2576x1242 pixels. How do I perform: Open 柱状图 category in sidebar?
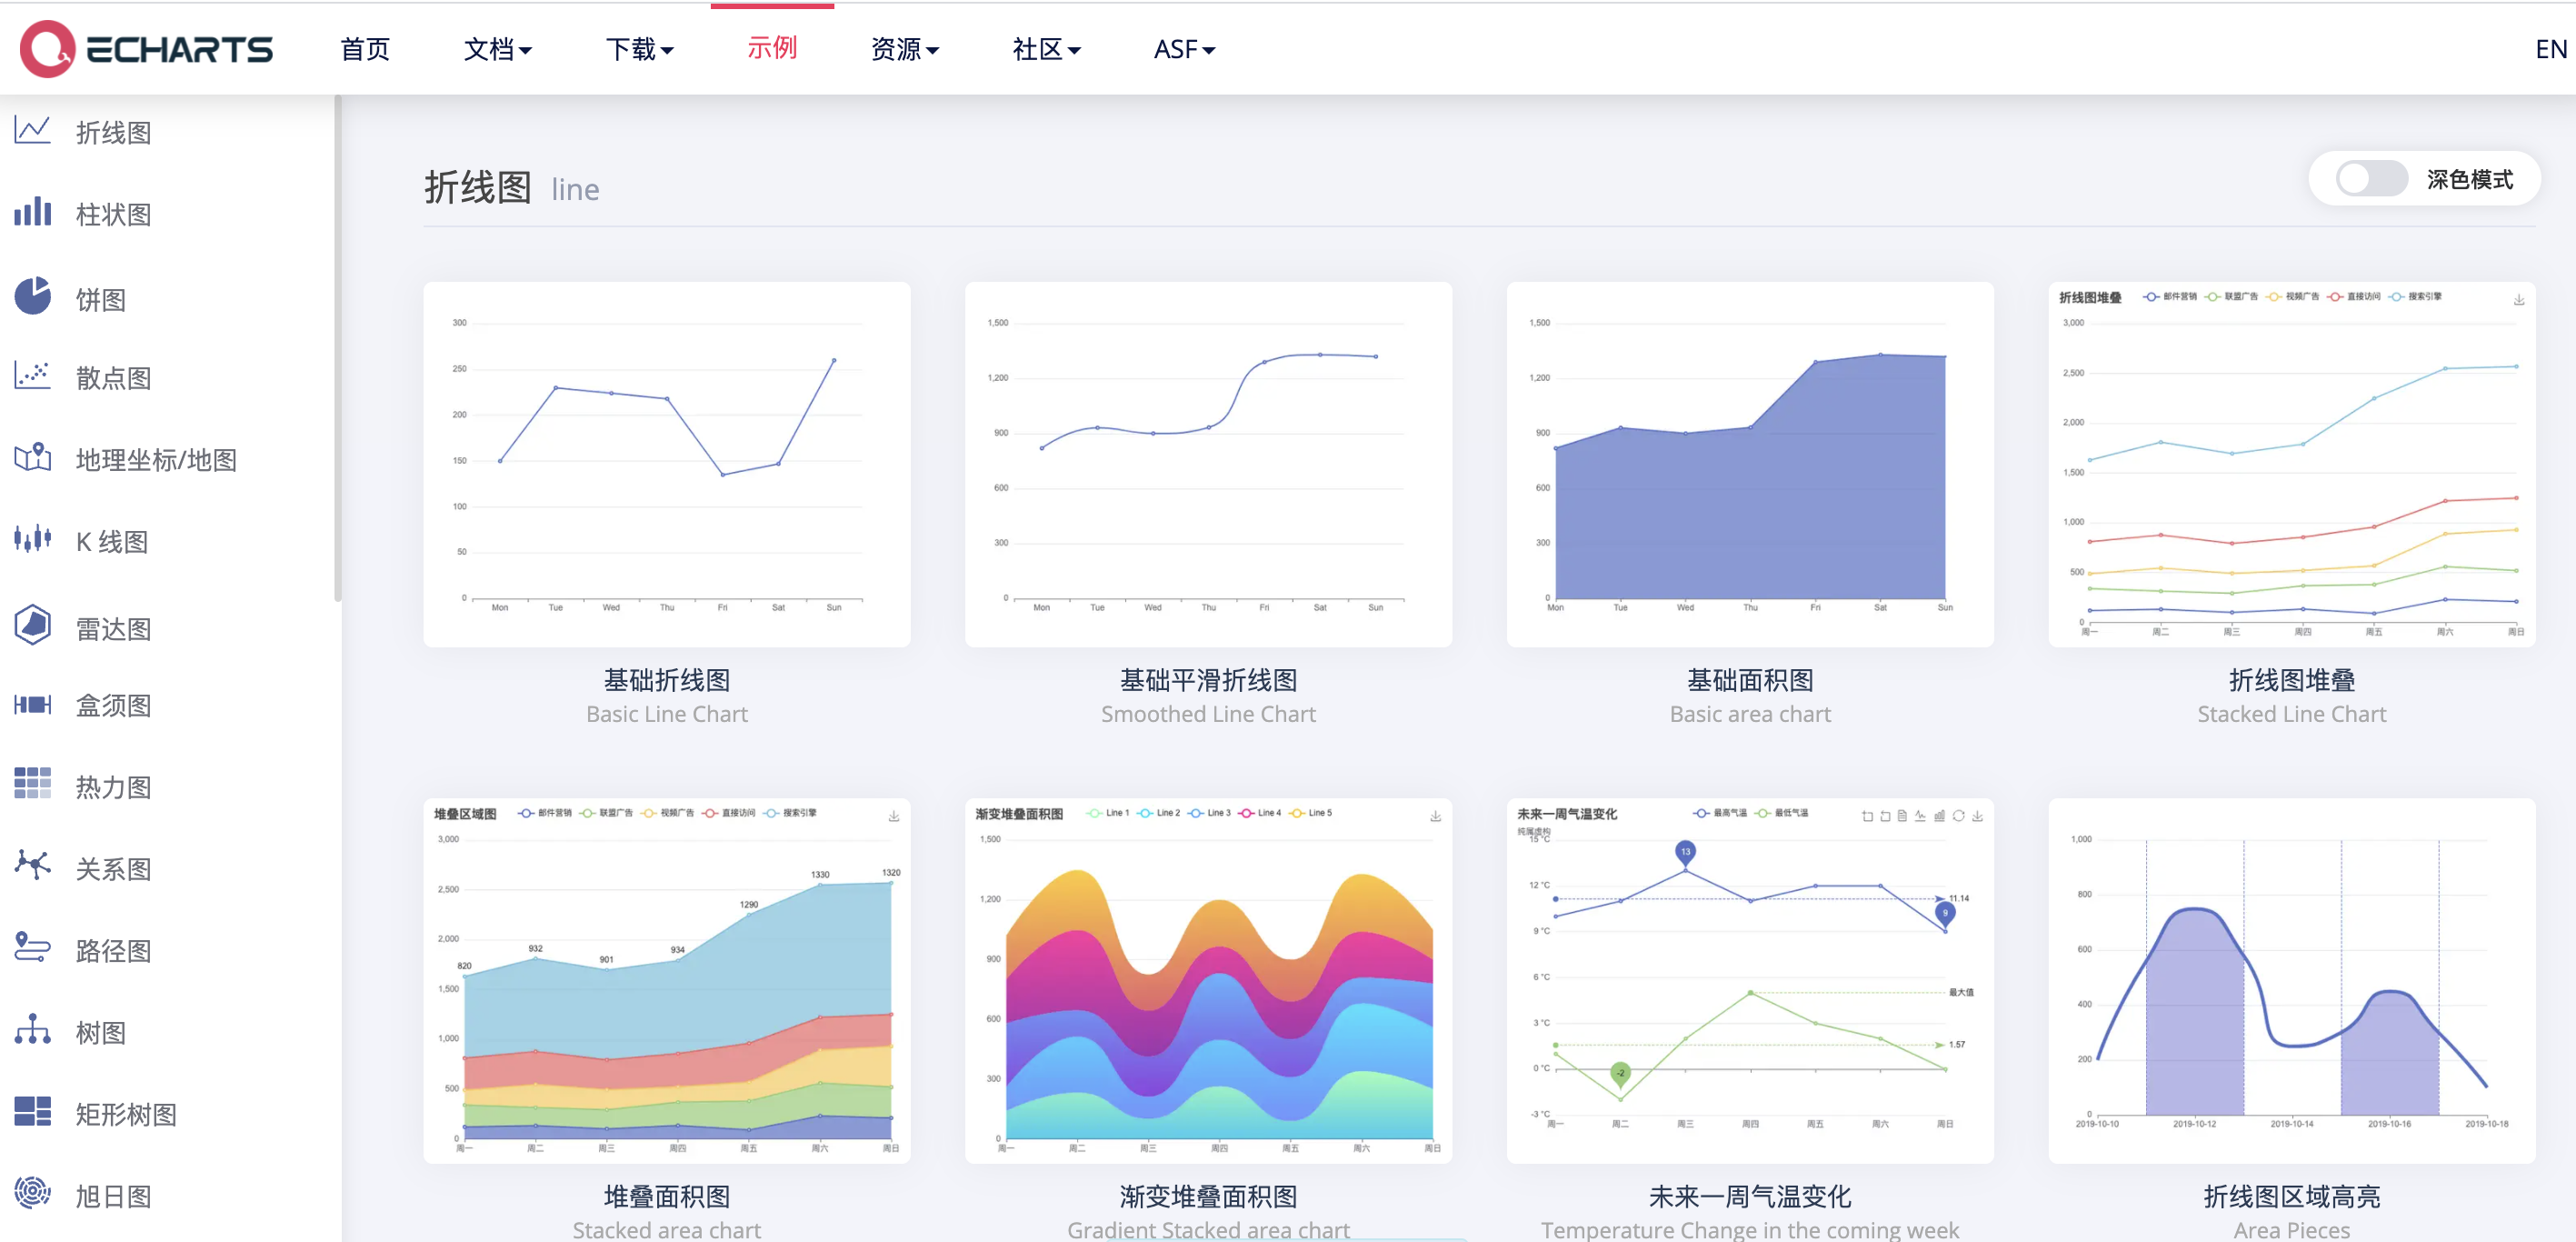point(113,214)
